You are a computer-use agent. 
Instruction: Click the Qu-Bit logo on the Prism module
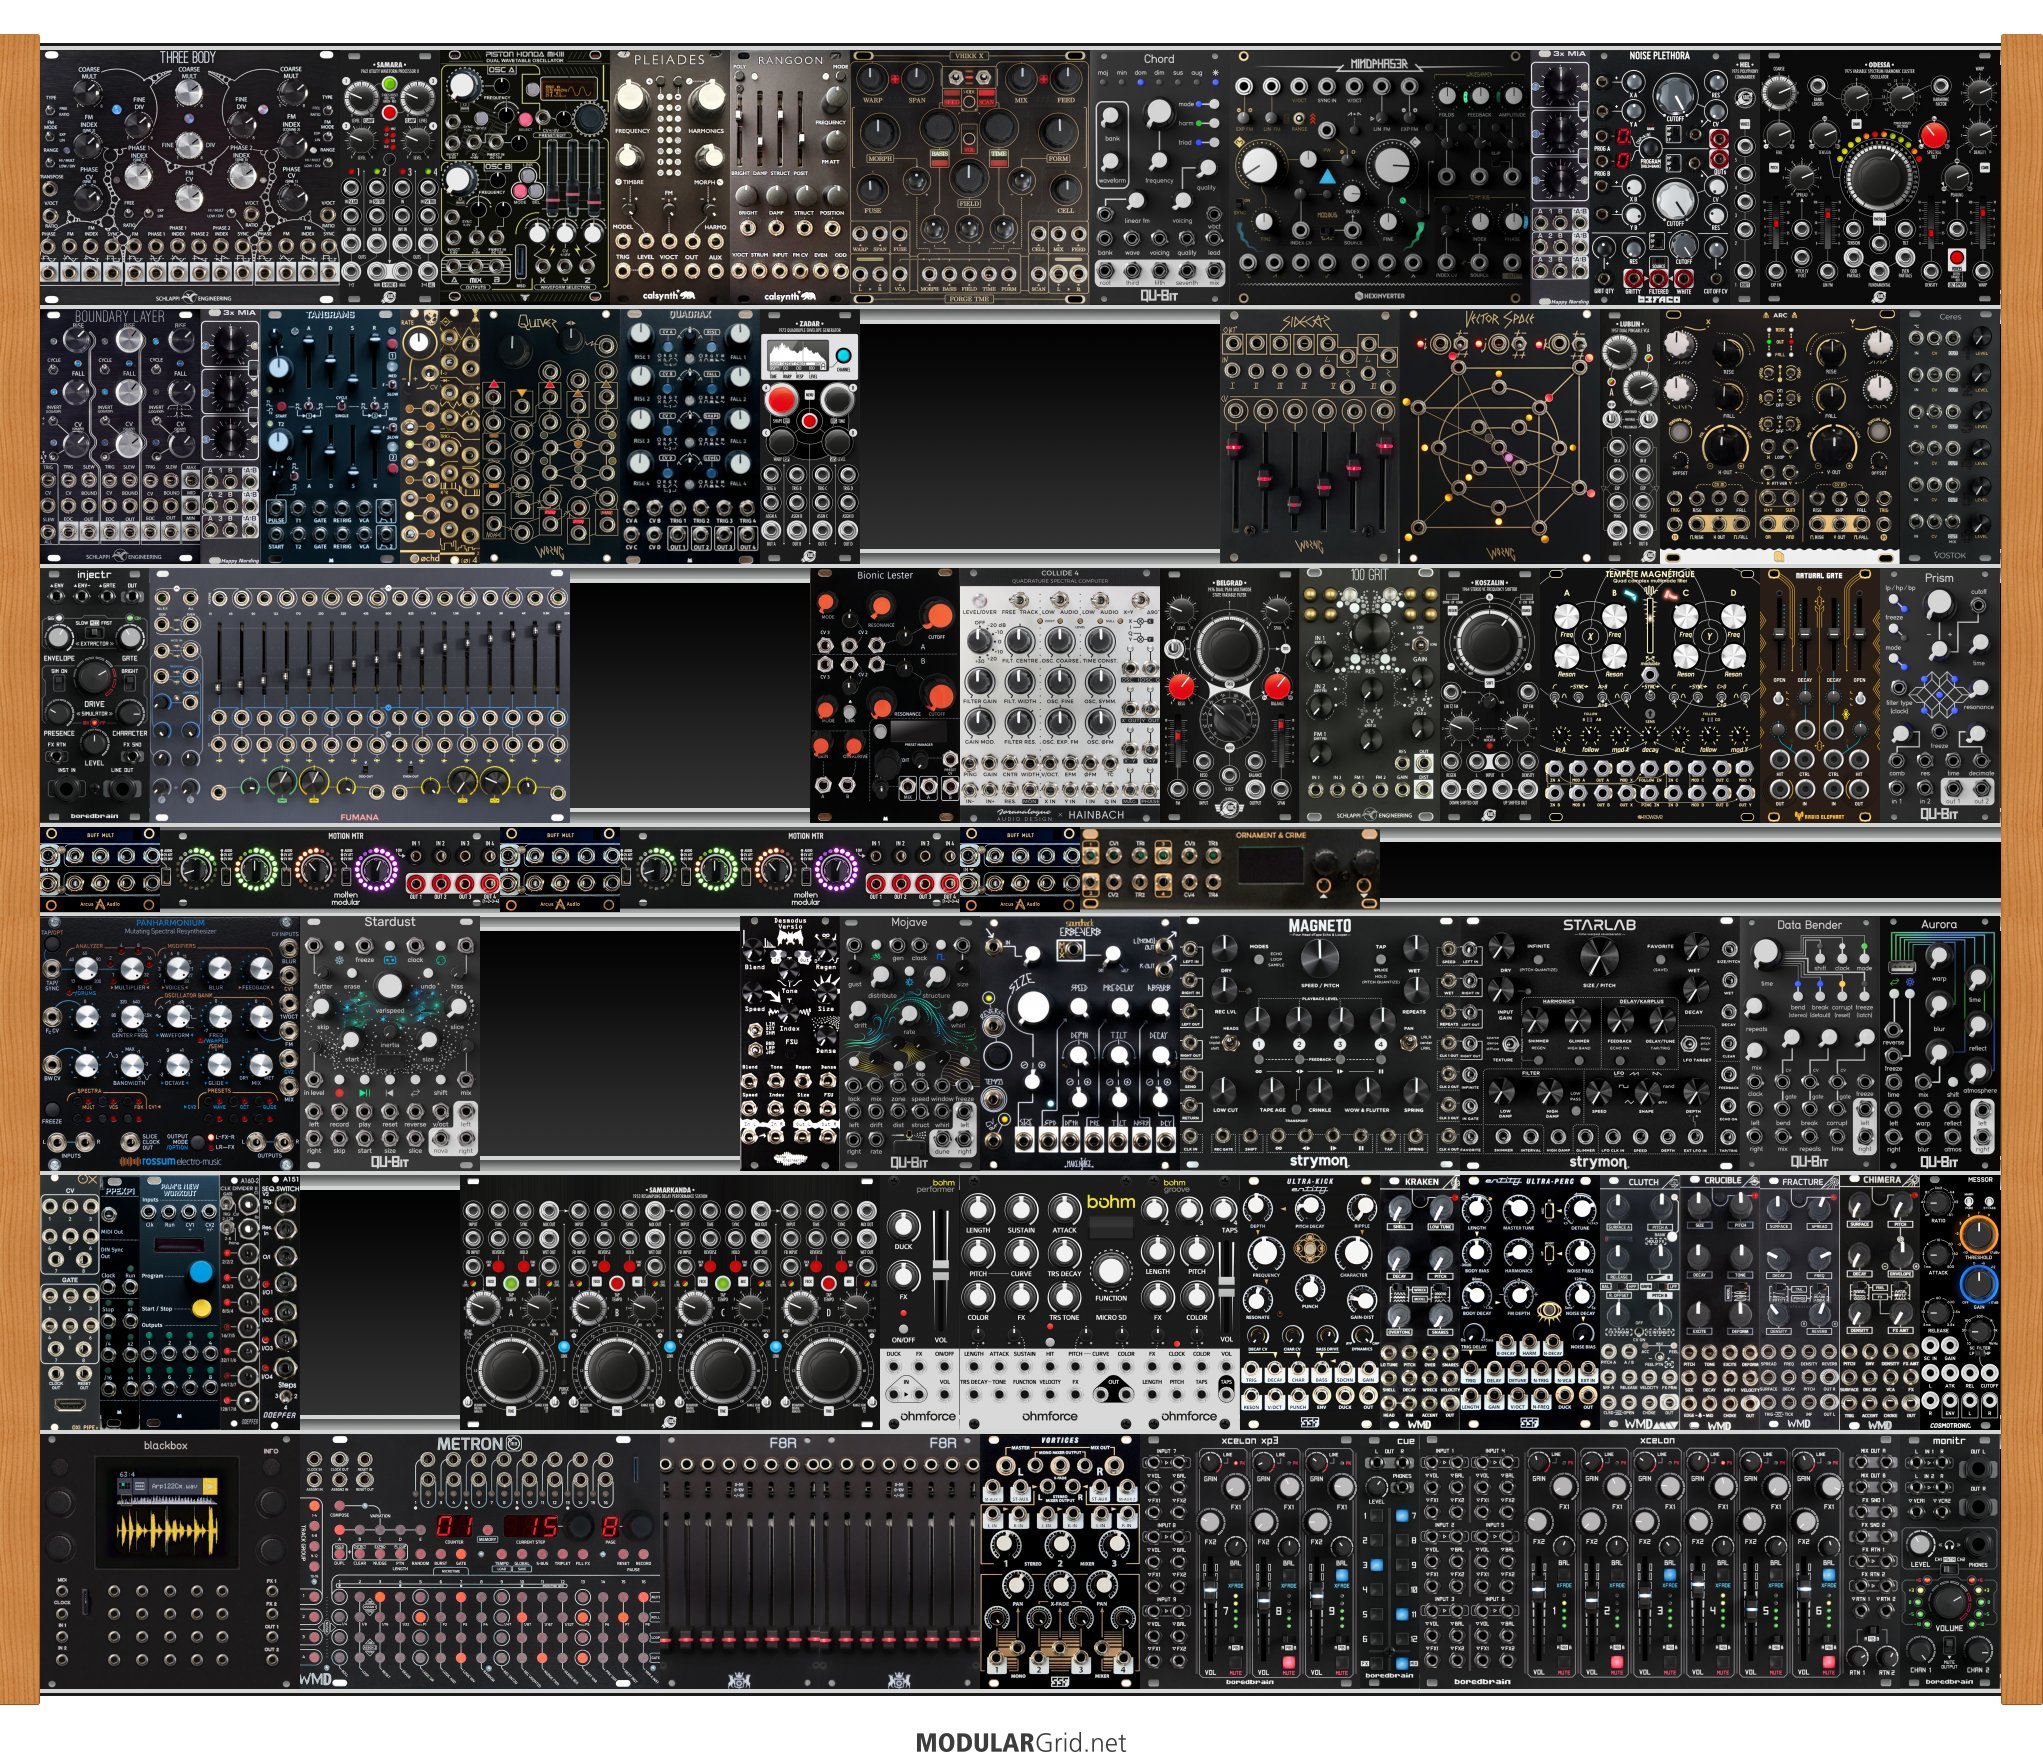pos(1938,814)
